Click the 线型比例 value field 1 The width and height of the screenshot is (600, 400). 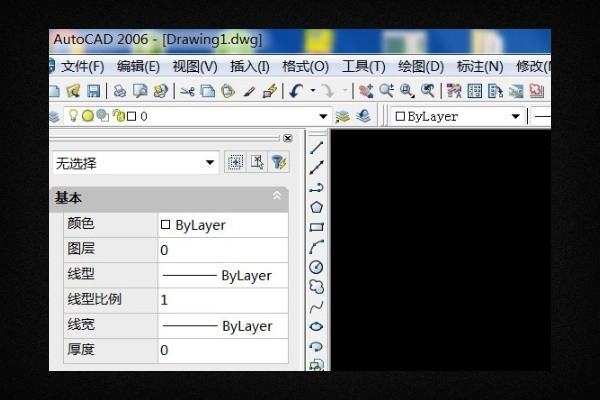(223, 300)
